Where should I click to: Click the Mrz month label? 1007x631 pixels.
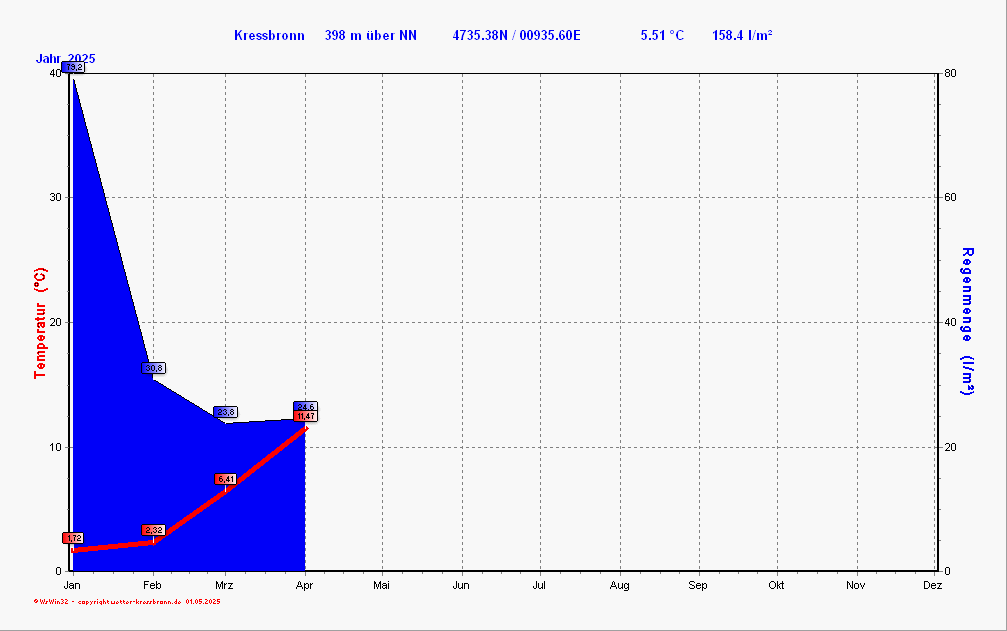click(224, 585)
